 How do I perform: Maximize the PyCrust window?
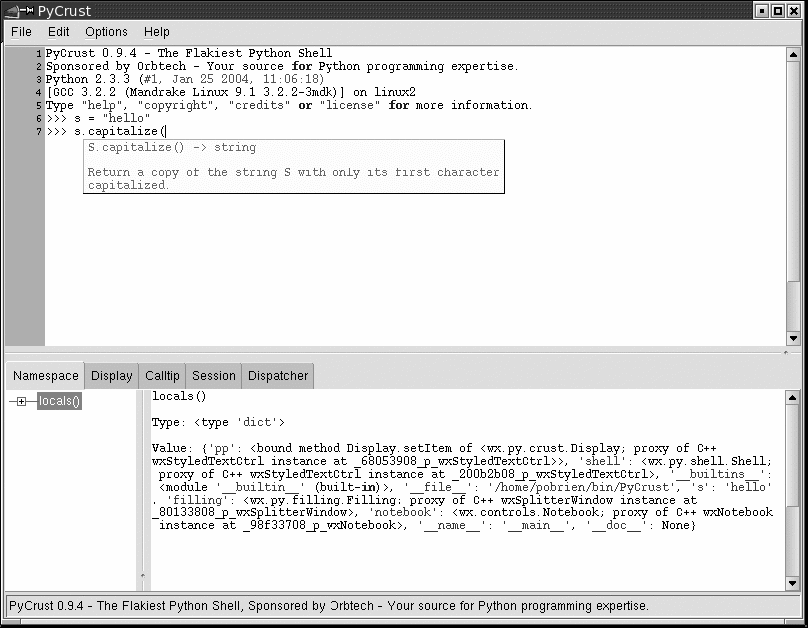[x=778, y=11]
